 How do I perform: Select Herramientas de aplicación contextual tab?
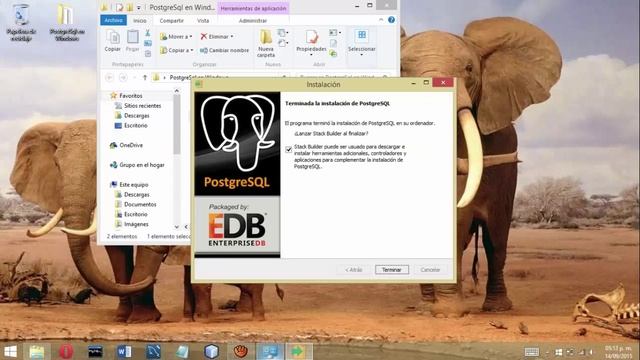point(253,8)
